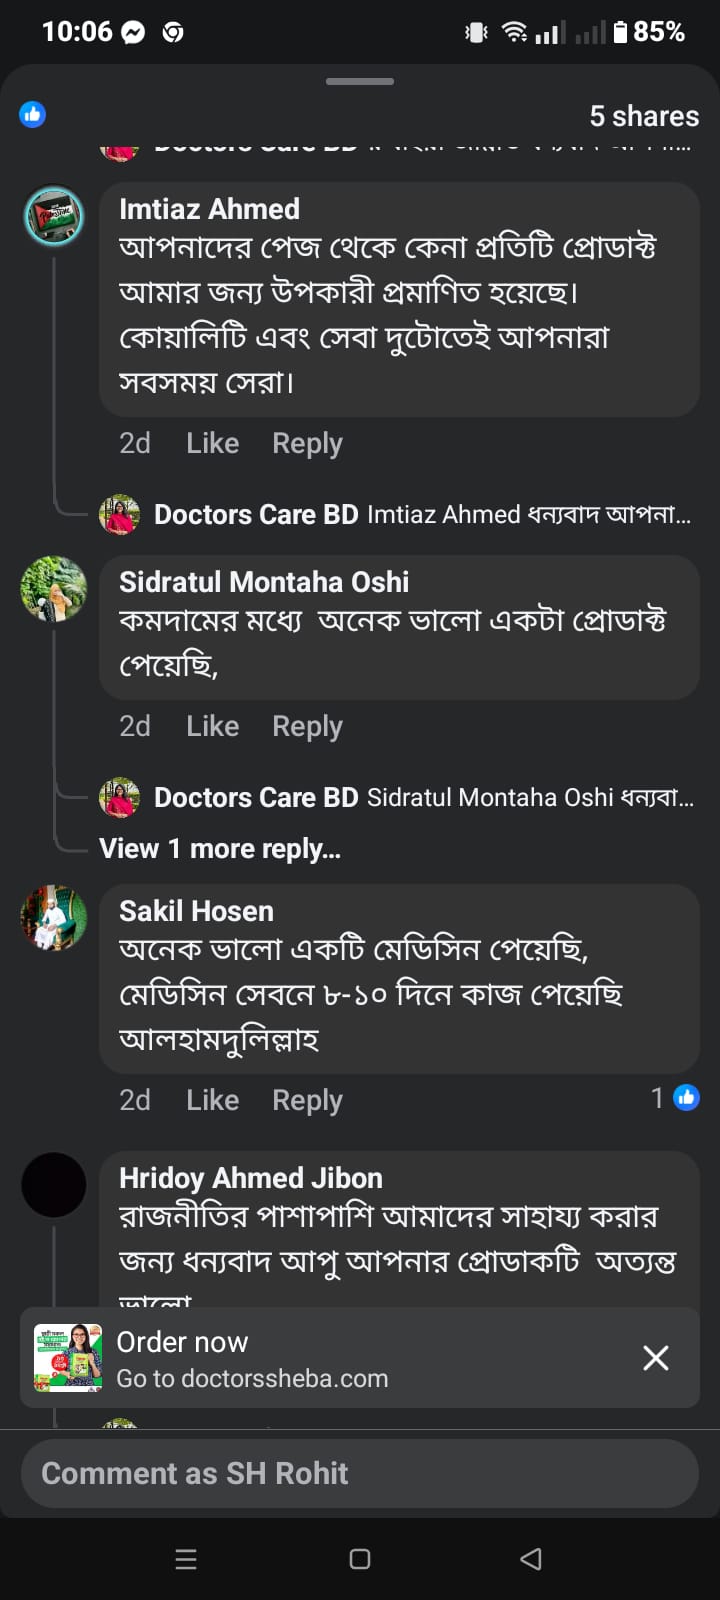Open Sidratul Montaha Oshi's profile picture
720x1600 pixels.
point(54,589)
